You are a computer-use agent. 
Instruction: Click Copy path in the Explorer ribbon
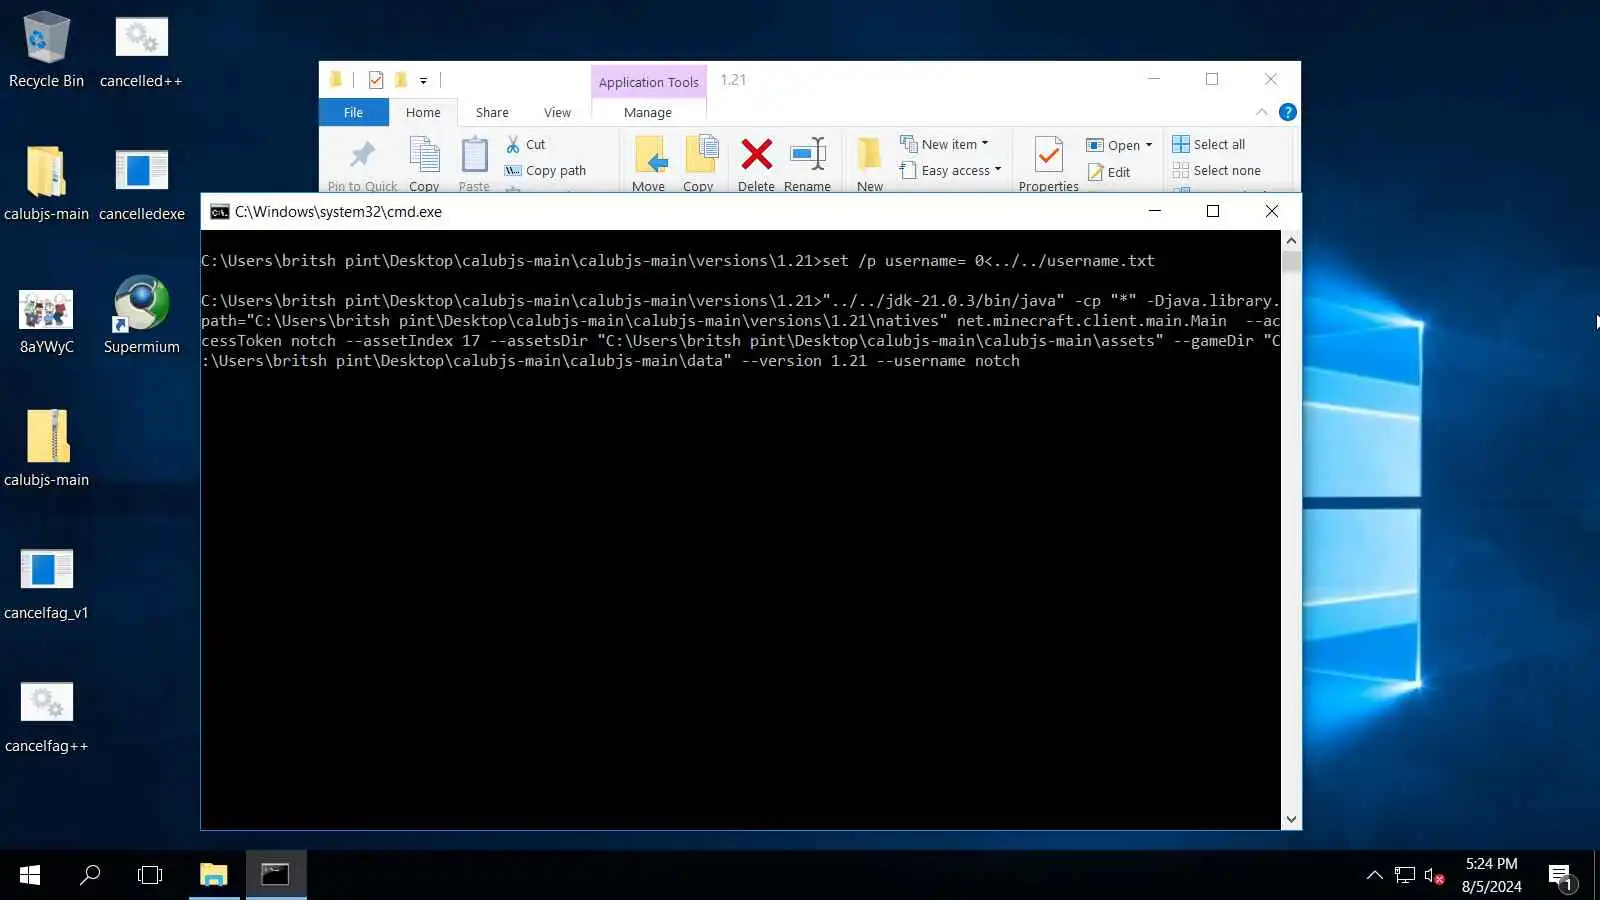point(546,170)
